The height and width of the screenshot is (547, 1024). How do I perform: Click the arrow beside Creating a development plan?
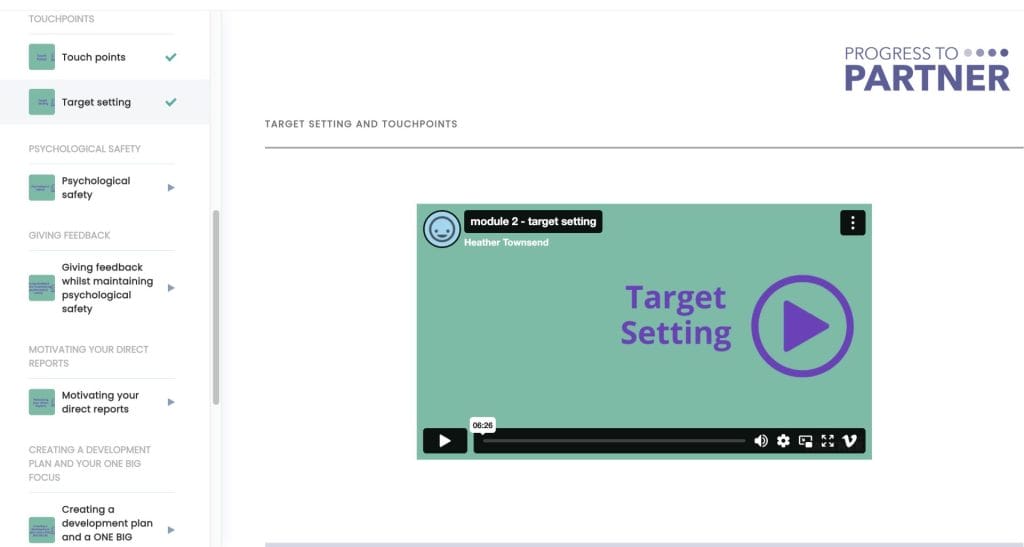pos(171,529)
